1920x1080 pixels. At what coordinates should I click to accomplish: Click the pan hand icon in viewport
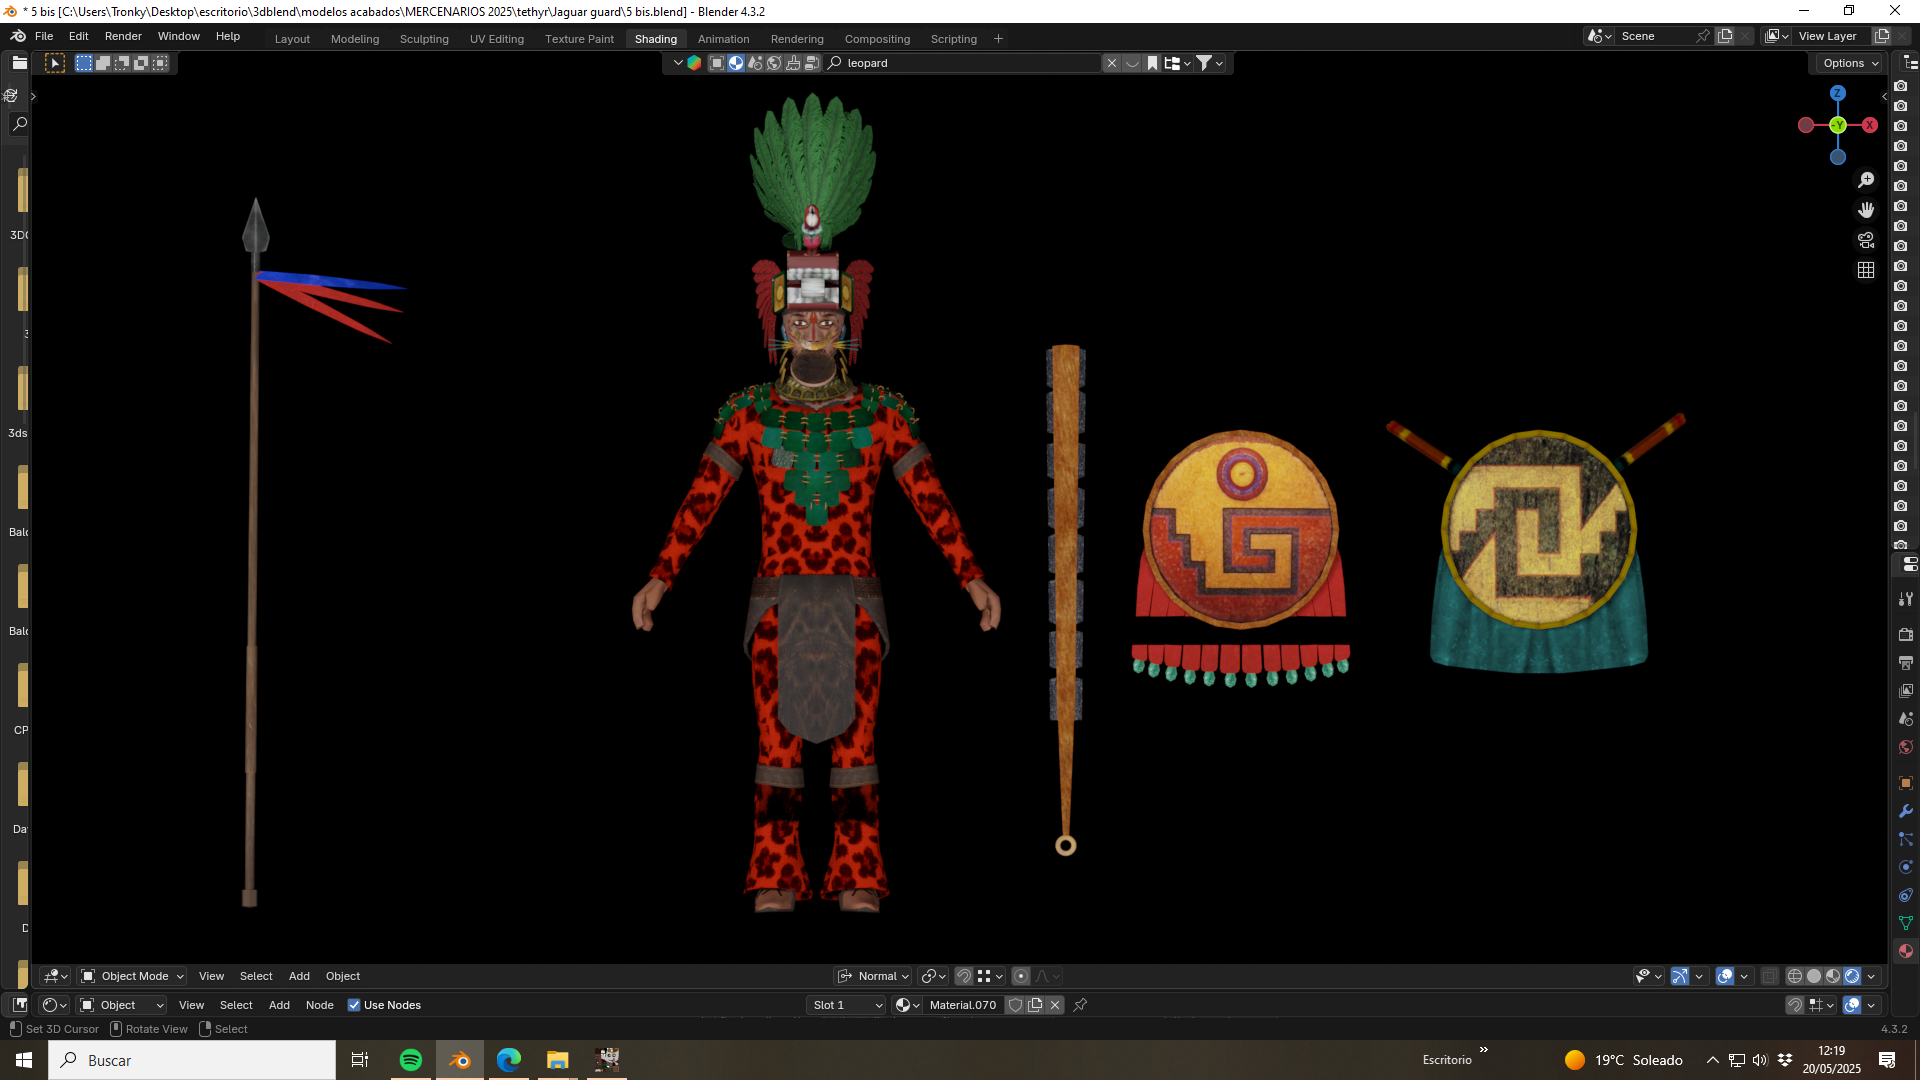click(x=1866, y=210)
